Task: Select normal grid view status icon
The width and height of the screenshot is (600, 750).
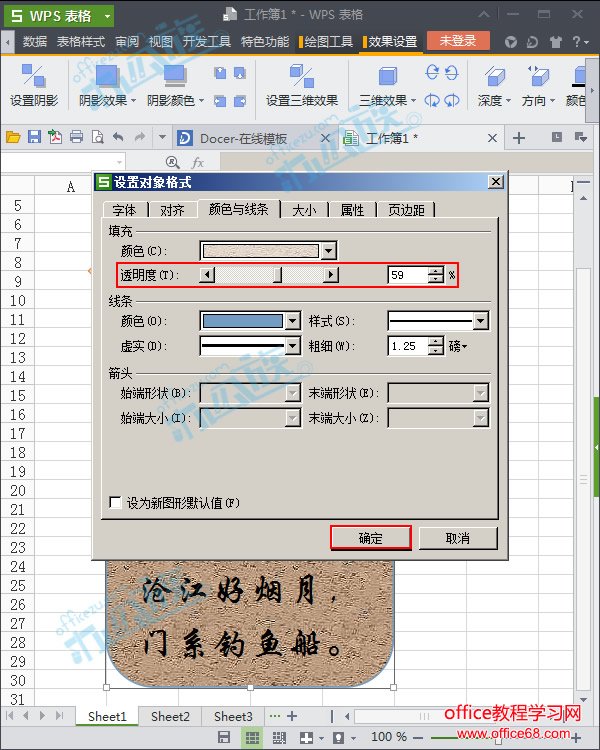Action: [x=252, y=737]
